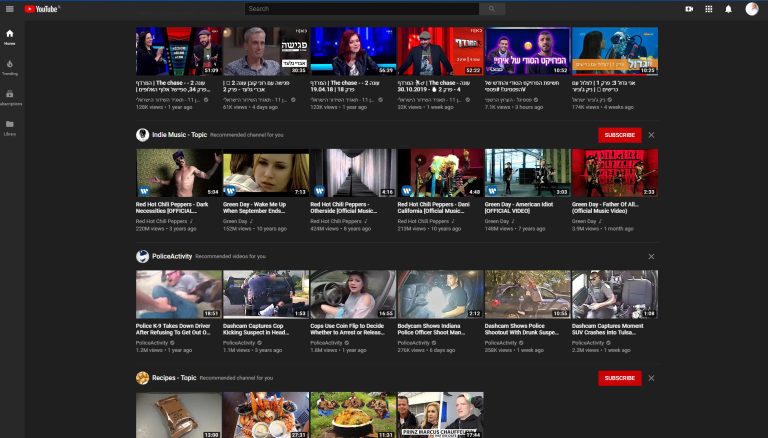Open the 10:25 scuba diver thumbnail
The height and width of the screenshot is (438, 768).
pyautogui.click(x=615, y=51)
